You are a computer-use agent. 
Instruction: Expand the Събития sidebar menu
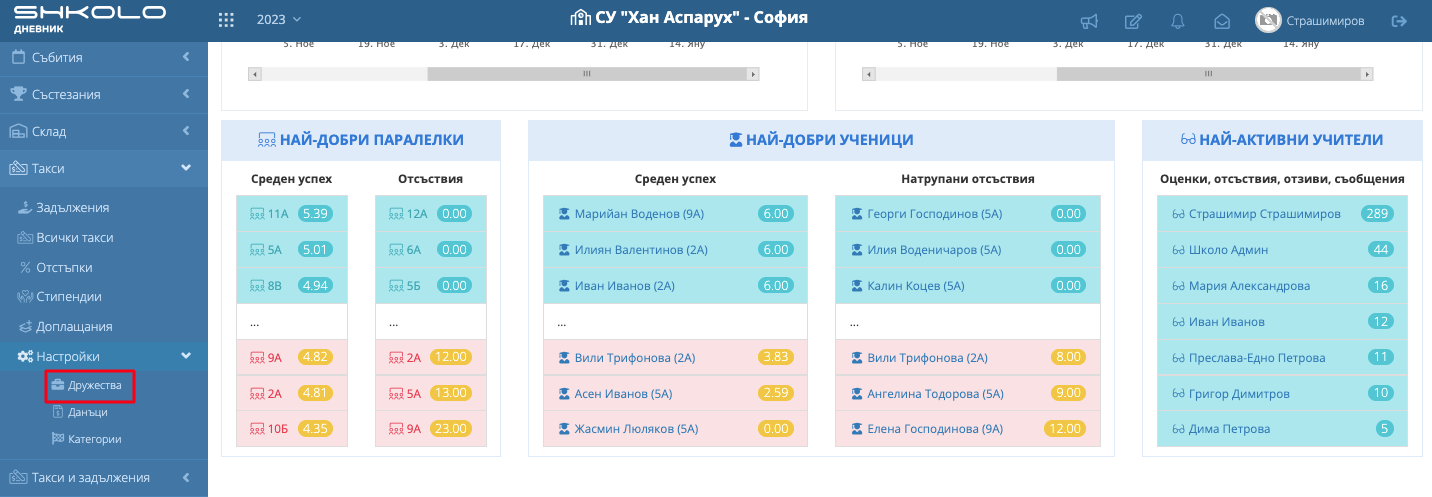coord(104,57)
